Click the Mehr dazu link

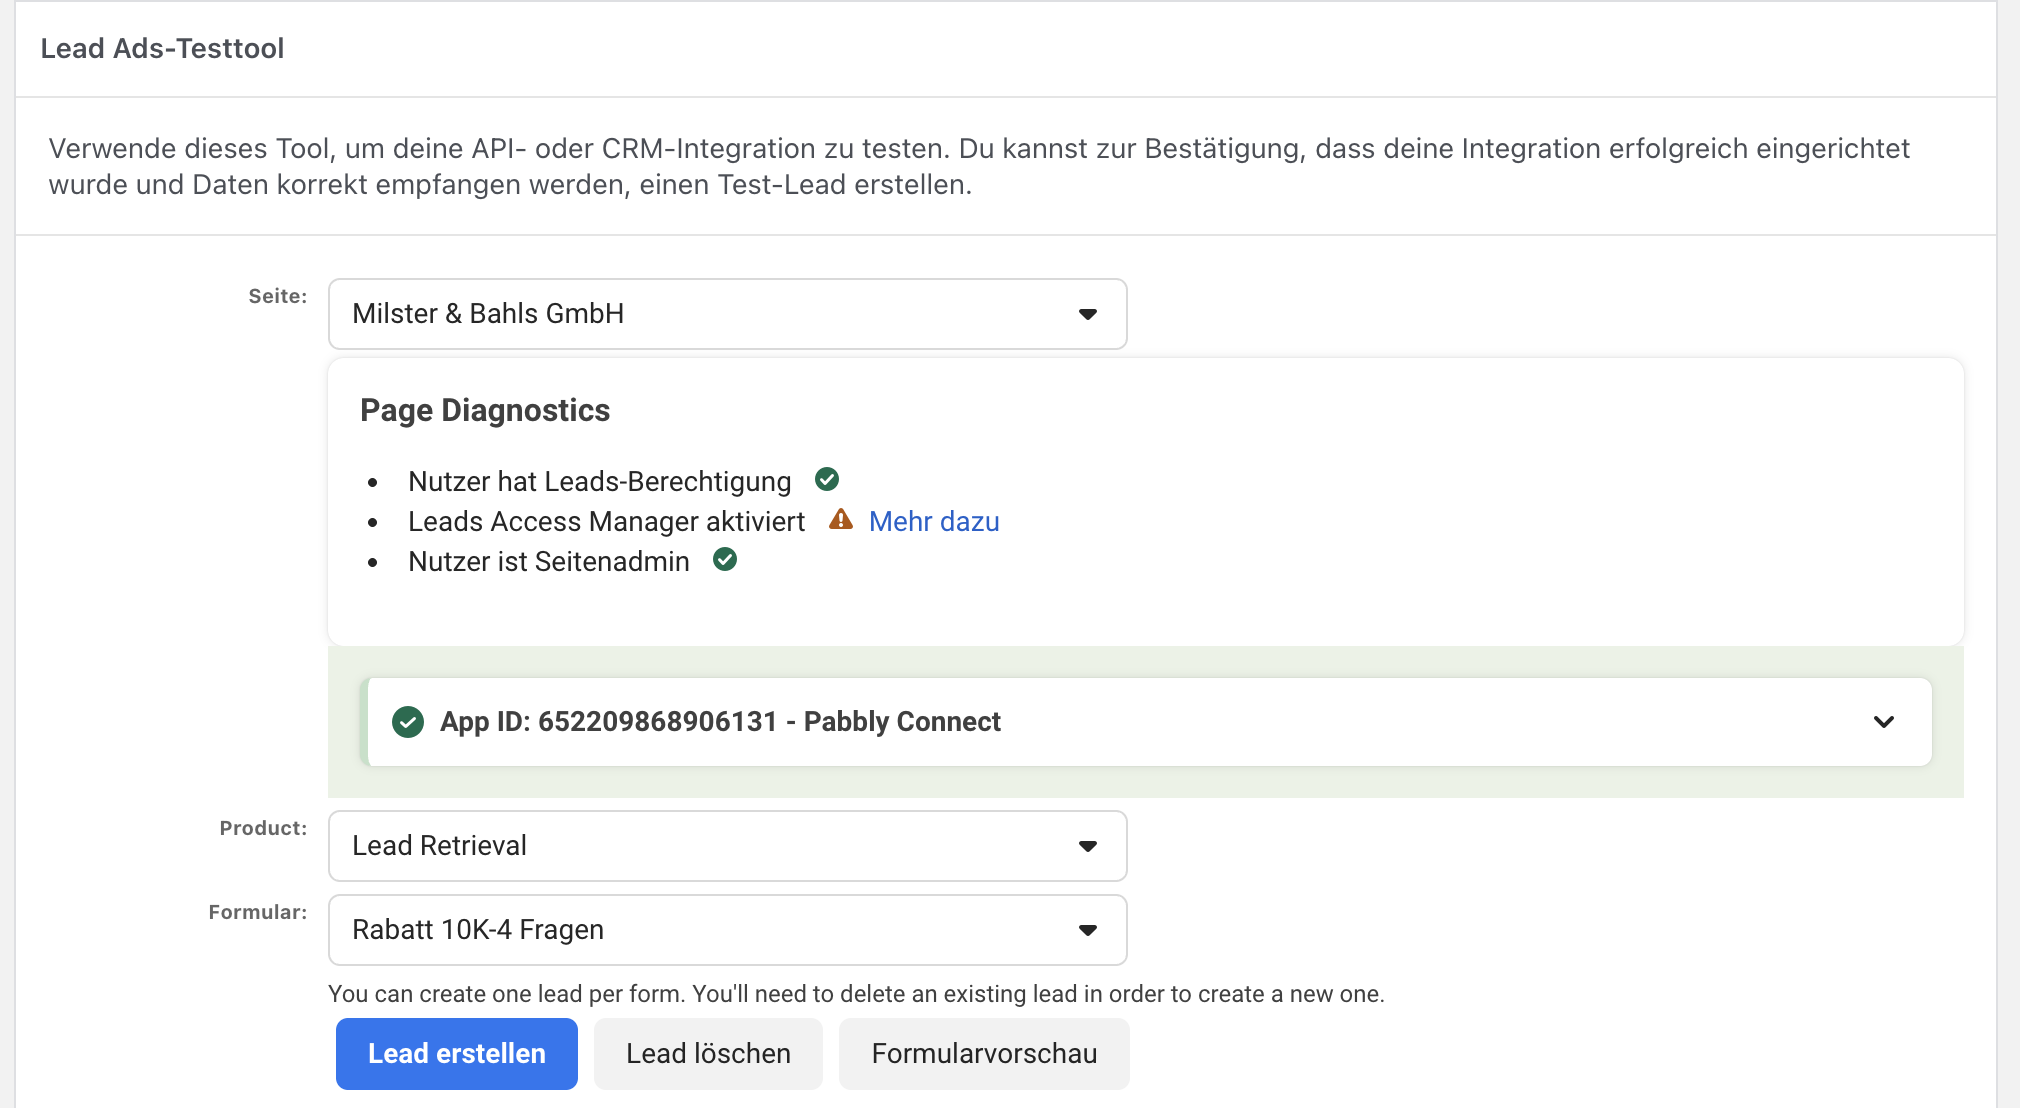(934, 521)
